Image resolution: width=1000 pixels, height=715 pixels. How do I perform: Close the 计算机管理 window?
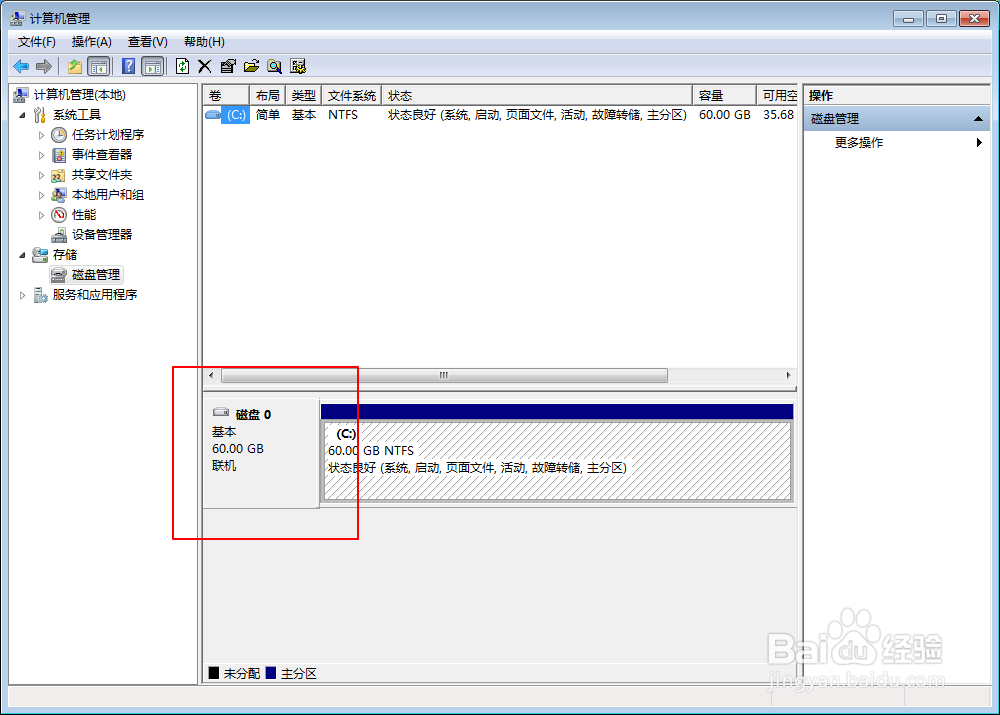click(x=974, y=18)
